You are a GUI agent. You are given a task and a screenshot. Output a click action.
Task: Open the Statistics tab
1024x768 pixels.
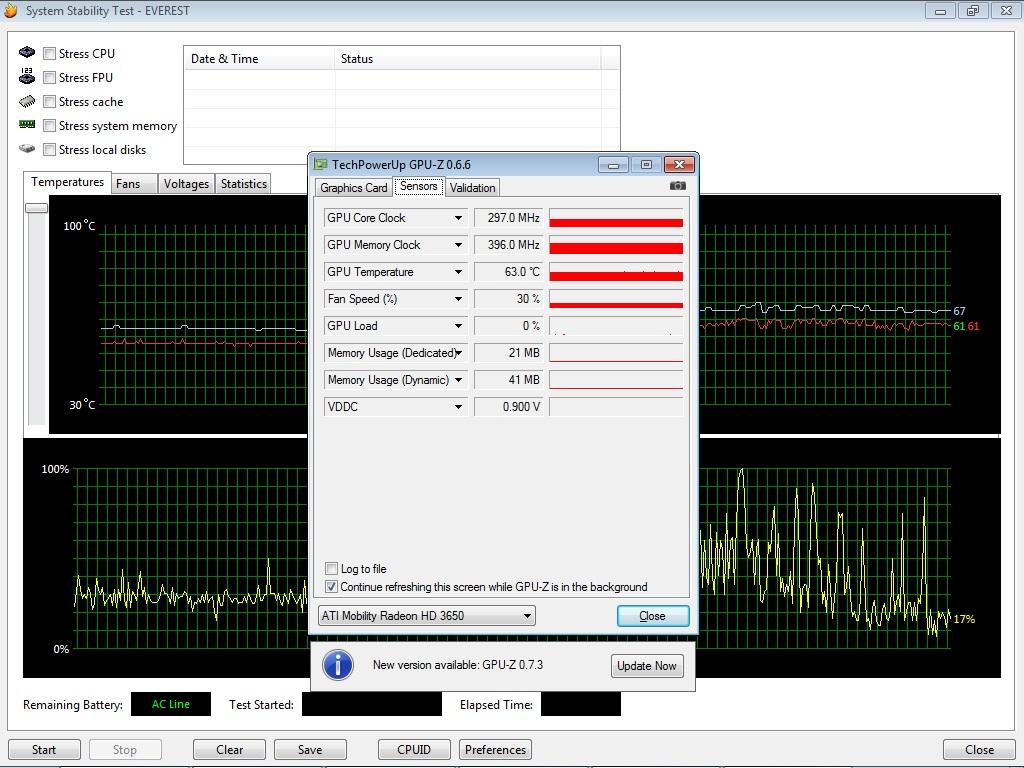[x=244, y=184]
